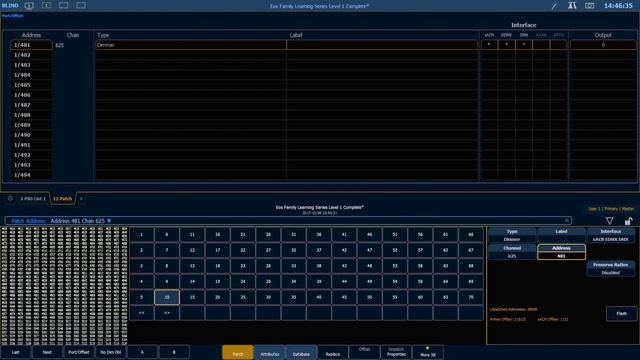Open the triangle display options menu
Viewport: 640px width, 360px height.
pos(609,221)
